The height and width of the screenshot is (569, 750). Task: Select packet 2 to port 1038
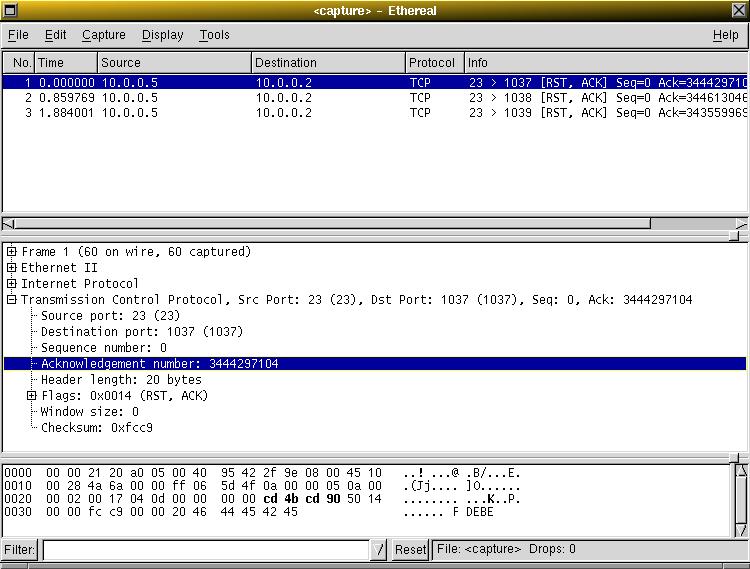pos(375,98)
